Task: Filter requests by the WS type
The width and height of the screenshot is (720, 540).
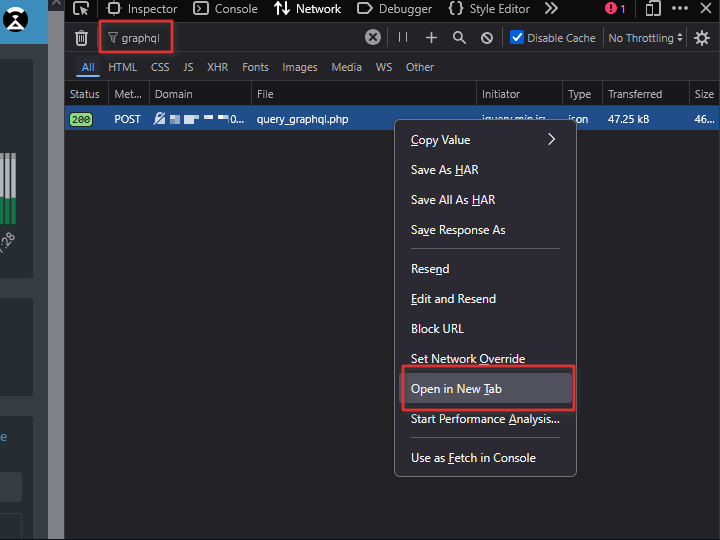Action: pyautogui.click(x=384, y=67)
